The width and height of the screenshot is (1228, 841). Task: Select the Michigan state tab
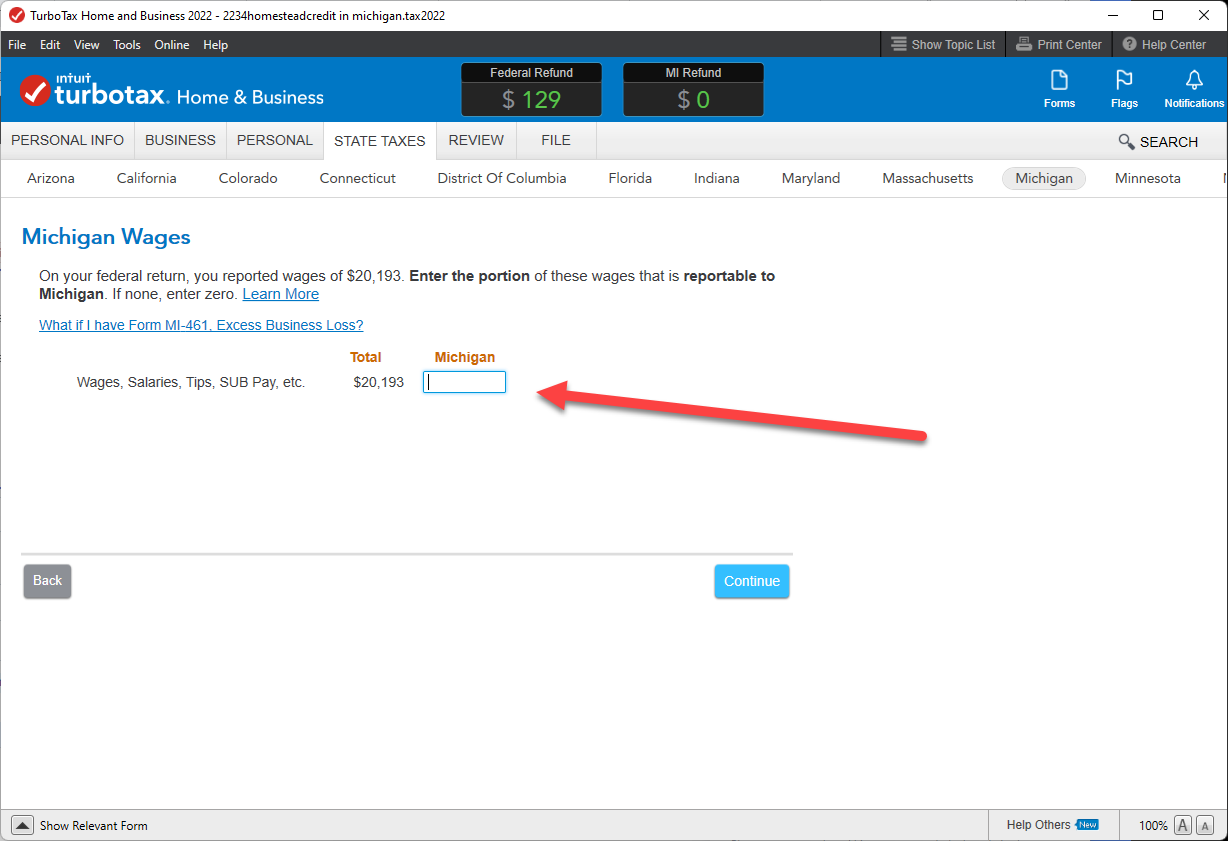[x=1044, y=178]
